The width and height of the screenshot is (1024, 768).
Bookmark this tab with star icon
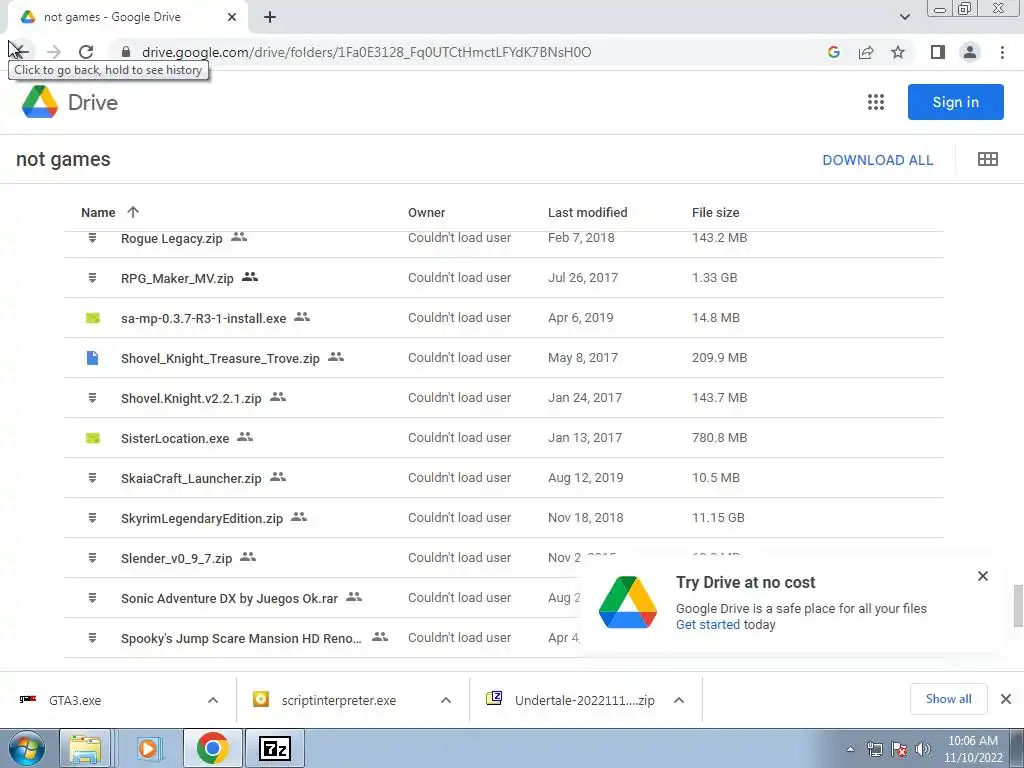898,52
